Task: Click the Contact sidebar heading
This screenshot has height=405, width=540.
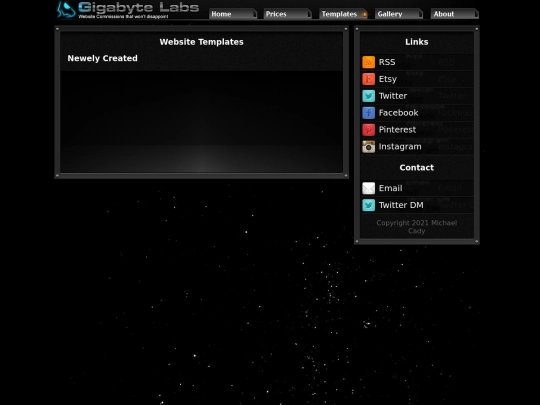Action: pyautogui.click(x=417, y=168)
